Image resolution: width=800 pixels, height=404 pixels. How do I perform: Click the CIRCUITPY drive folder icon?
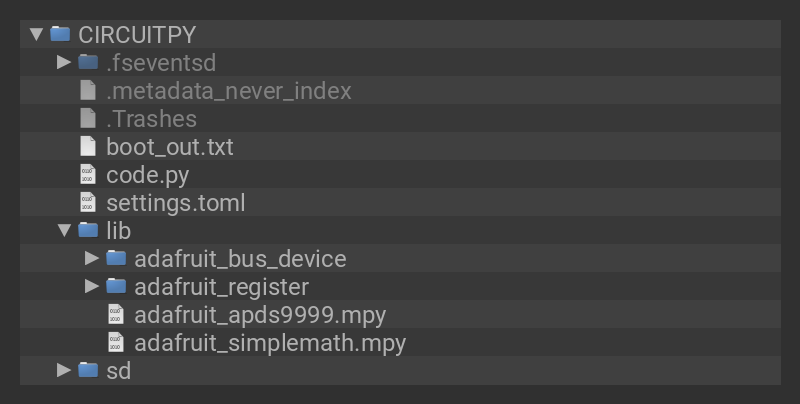coord(60,34)
